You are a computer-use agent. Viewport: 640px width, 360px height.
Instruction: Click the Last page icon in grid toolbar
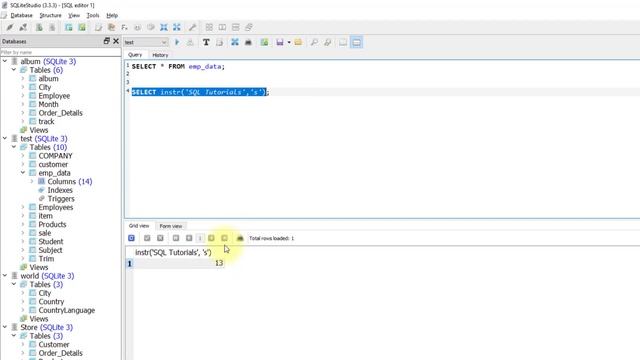coord(224,238)
